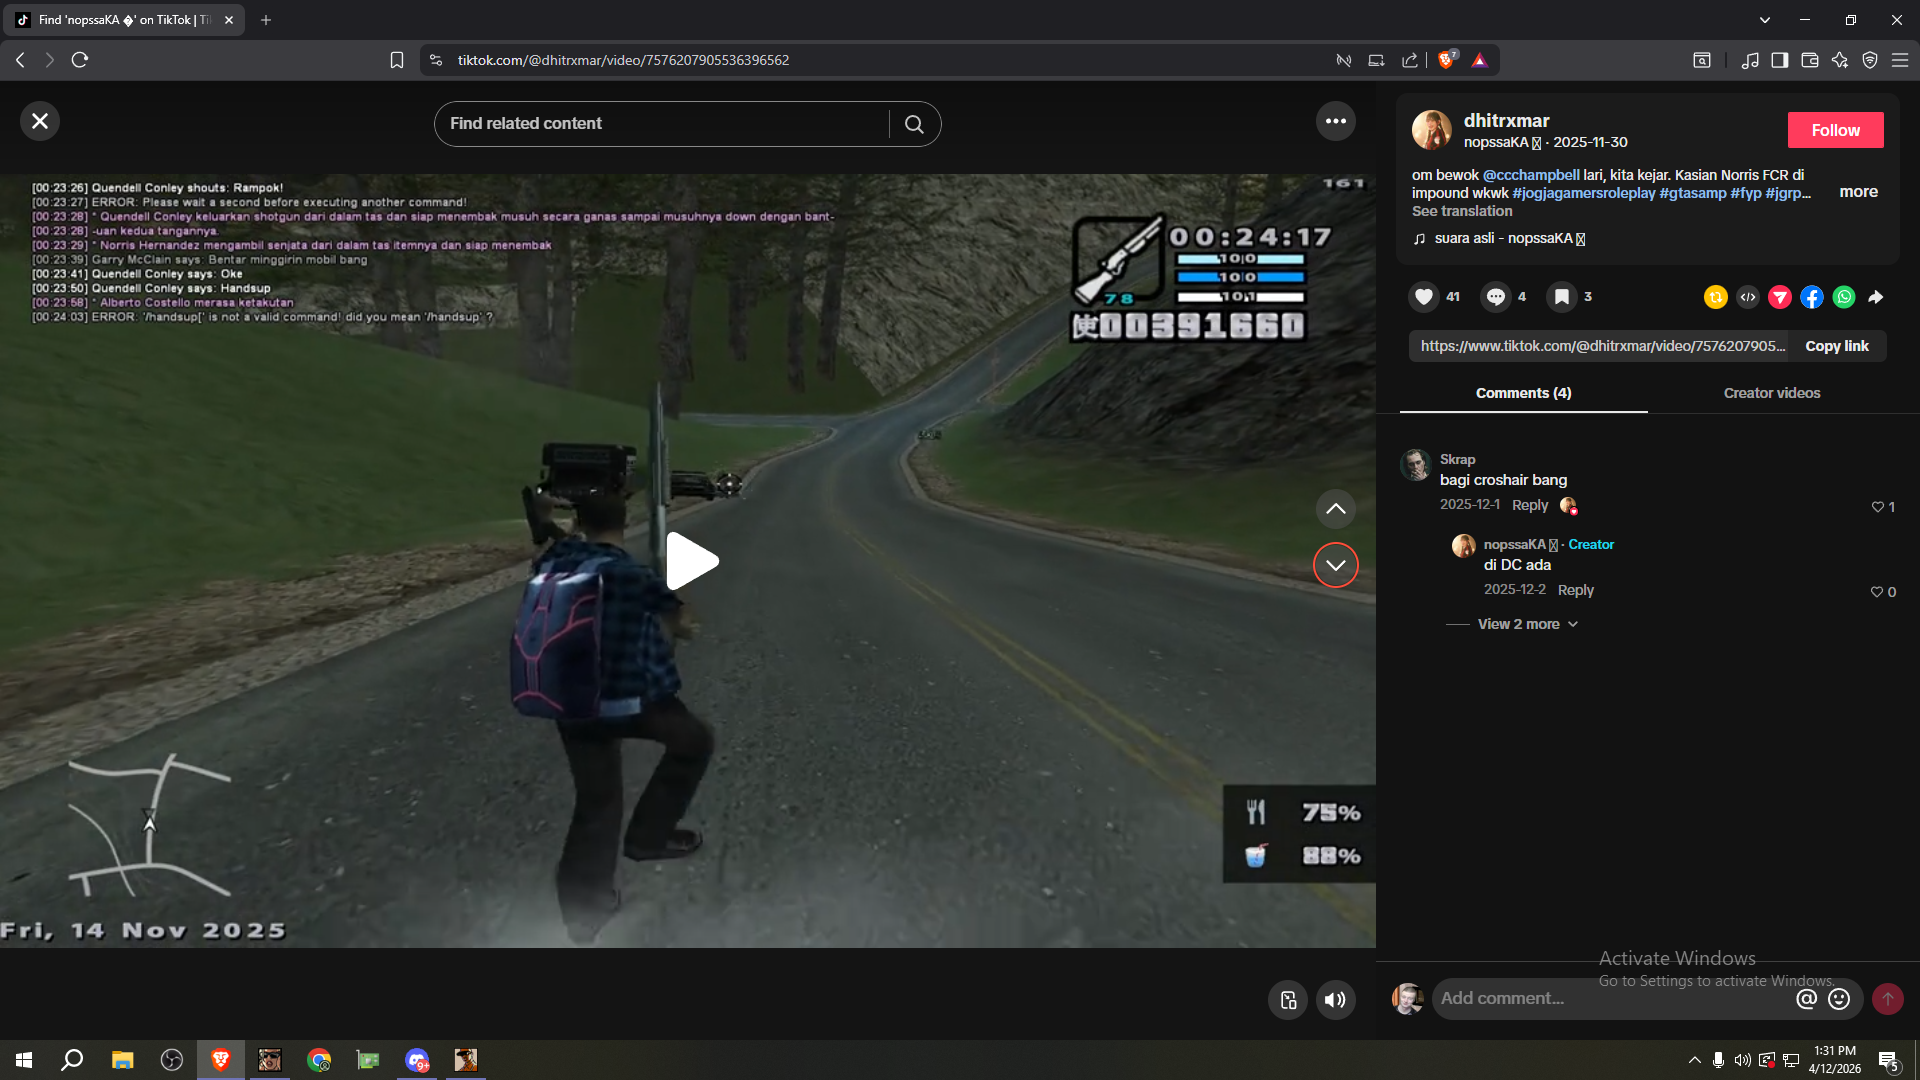The image size is (1920, 1080).
Task: Open more share options arrow
Action: (1876, 297)
